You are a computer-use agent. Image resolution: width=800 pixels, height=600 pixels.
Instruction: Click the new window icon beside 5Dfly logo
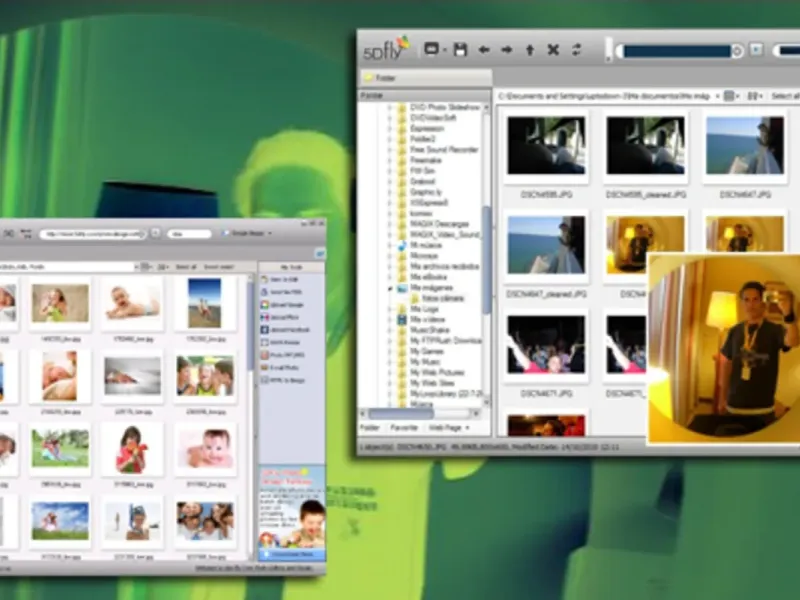tap(432, 49)
